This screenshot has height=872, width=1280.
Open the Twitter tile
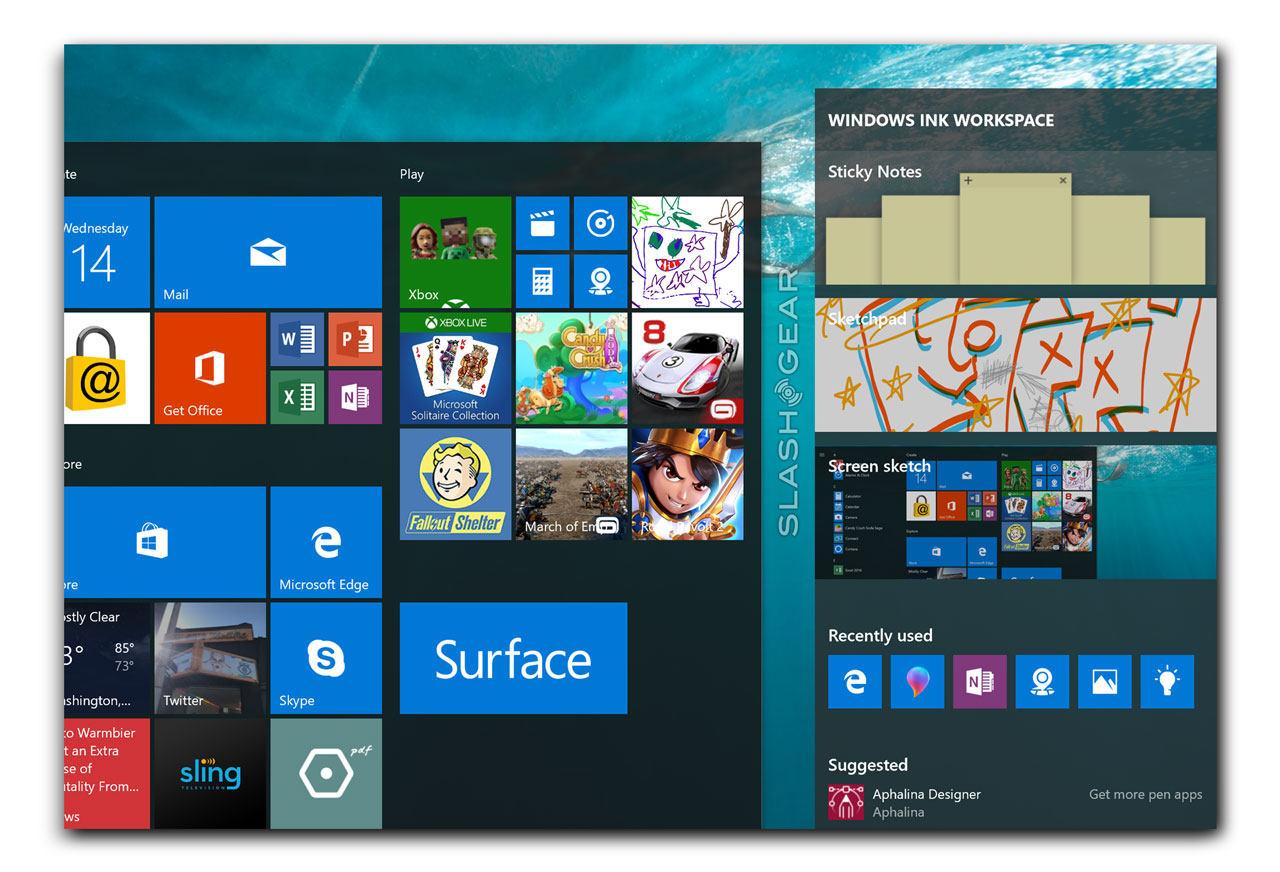click(x=210, y=658)
